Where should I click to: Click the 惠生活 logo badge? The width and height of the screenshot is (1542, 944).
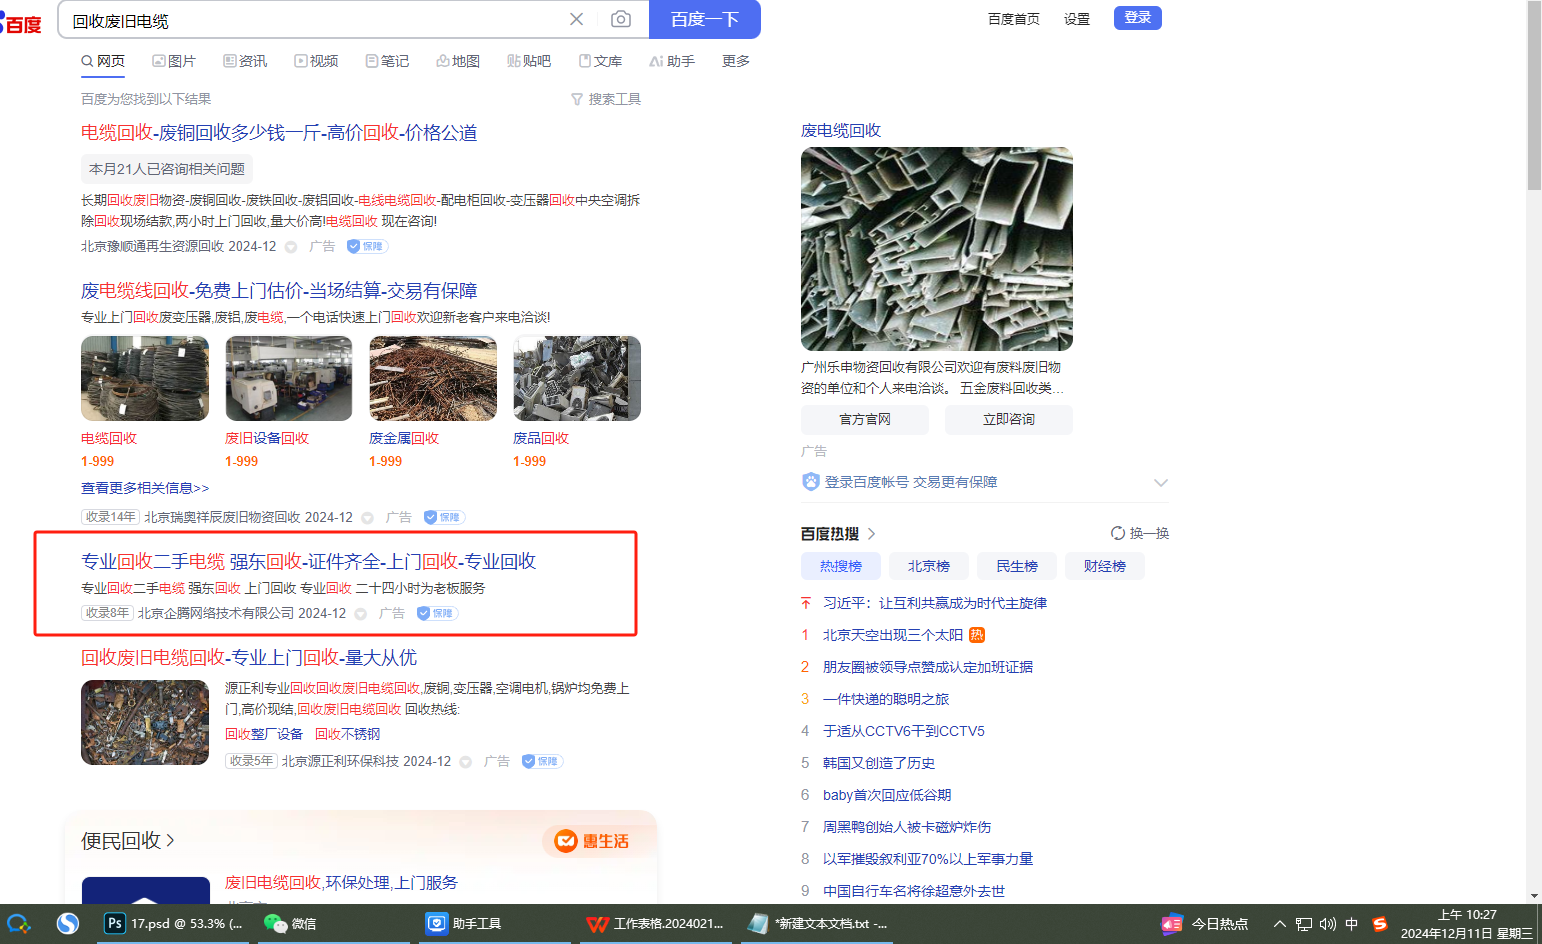592,841
